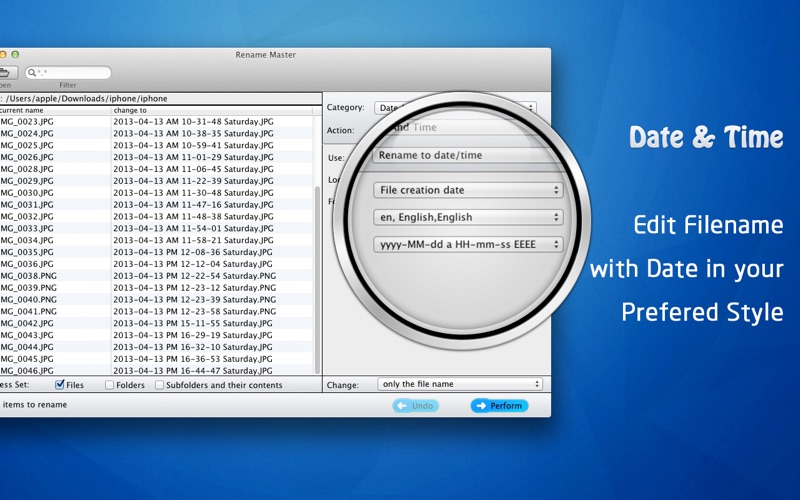Enable Subfolders and their contents checkbox
The width and height of the screenshot is (800, 500).
(160, 385)
